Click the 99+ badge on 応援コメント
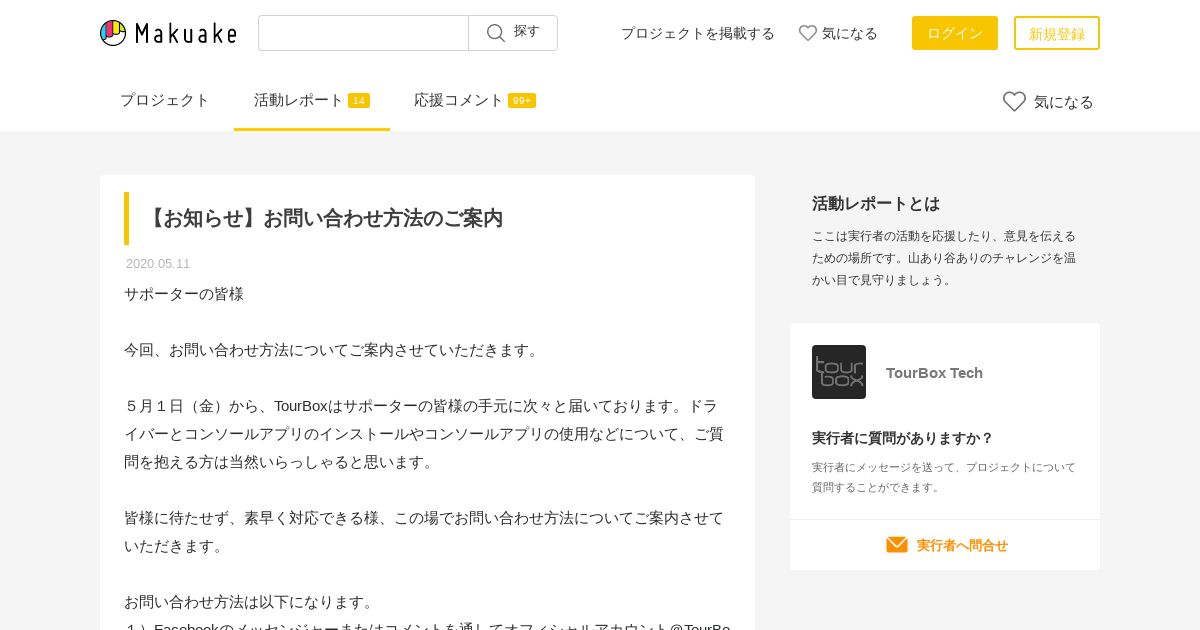Screen dimensions: 1200x630 [522, 101]
